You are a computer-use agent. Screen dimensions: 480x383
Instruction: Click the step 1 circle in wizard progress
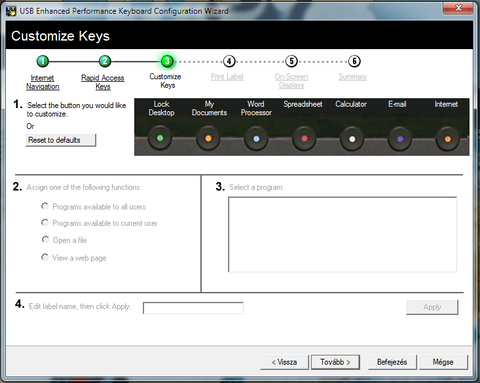pos(42,61)
